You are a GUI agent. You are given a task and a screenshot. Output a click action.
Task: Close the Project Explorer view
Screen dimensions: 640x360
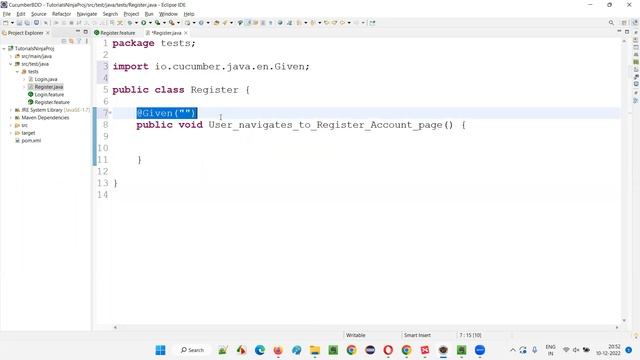tap(48, 33)
